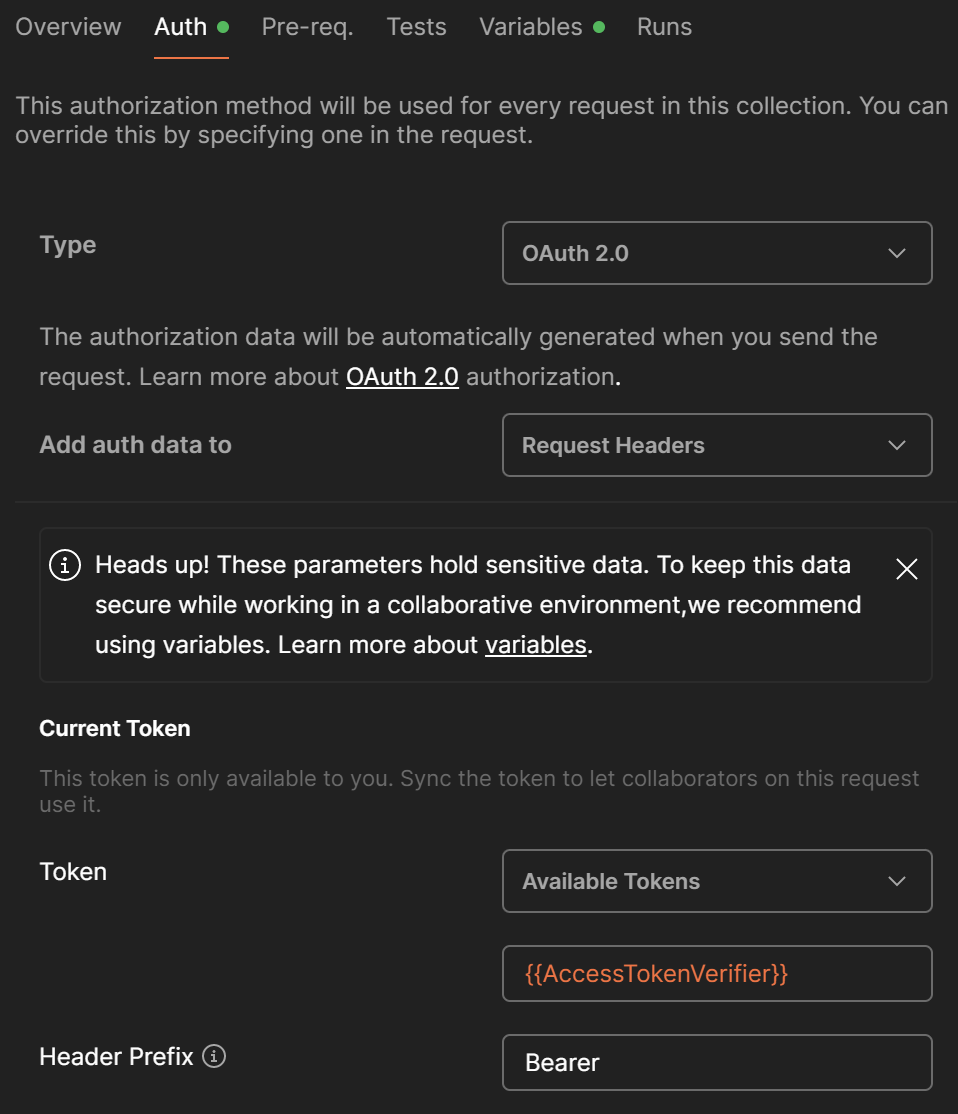Open the Available Tokens dropdown
The image size is (958, 1114).
click(x=716, y=881)
